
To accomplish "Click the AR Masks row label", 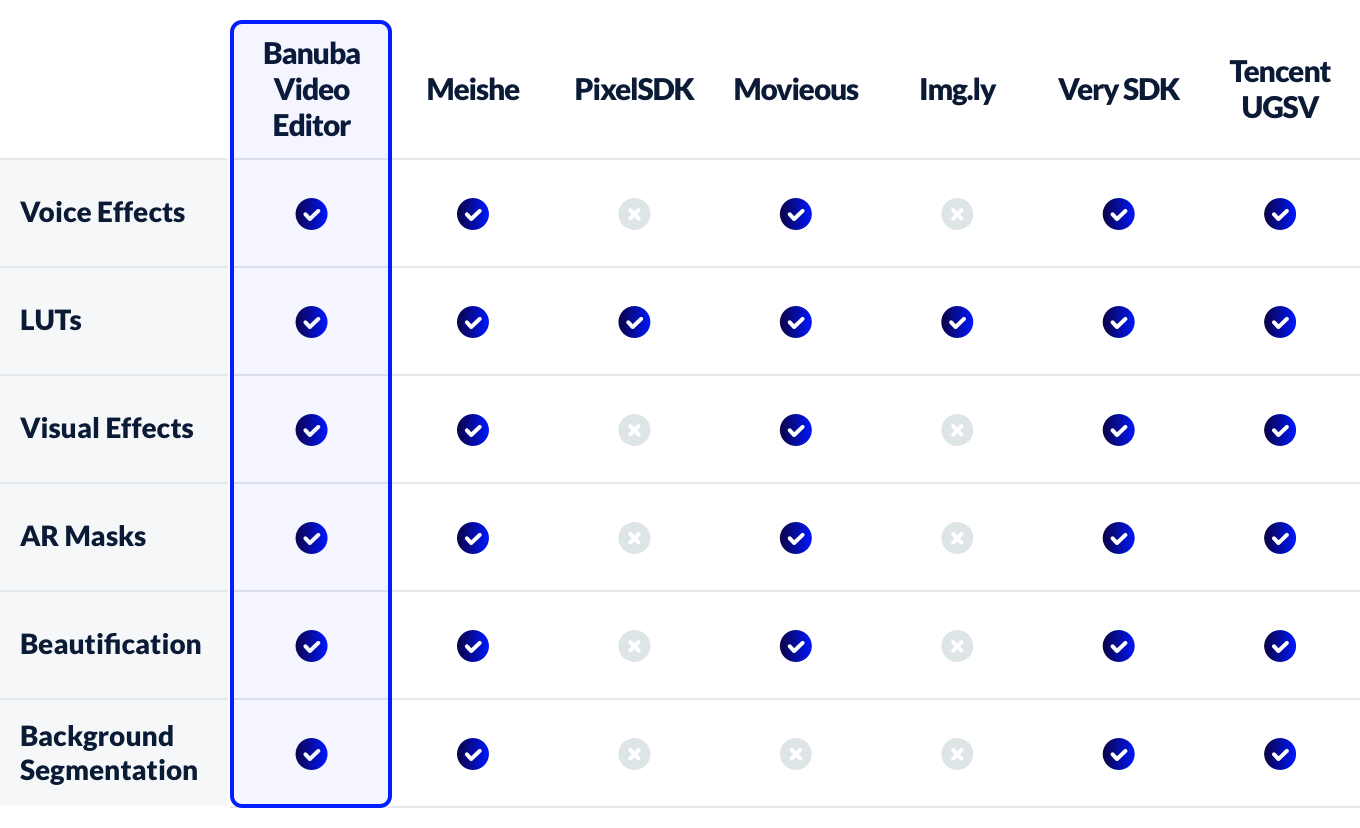I will coord(83,537).
